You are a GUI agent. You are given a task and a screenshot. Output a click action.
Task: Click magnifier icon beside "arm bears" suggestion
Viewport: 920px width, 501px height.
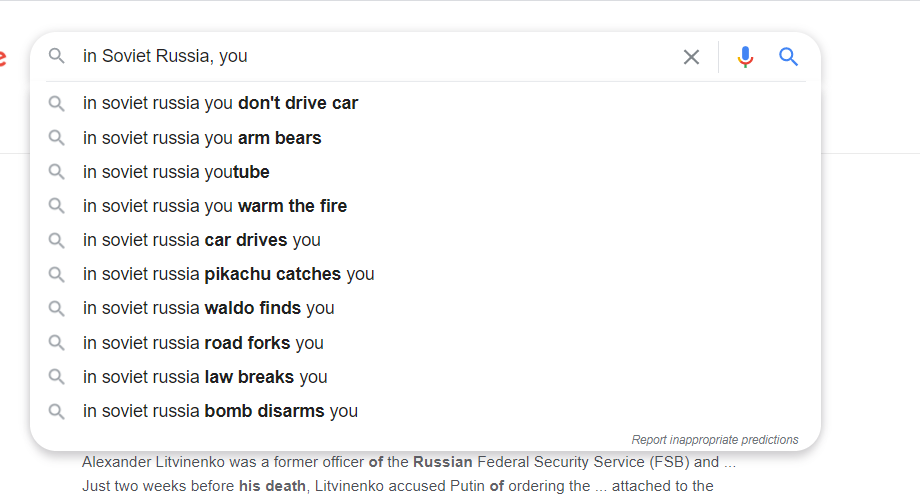(x=57, y=138)
